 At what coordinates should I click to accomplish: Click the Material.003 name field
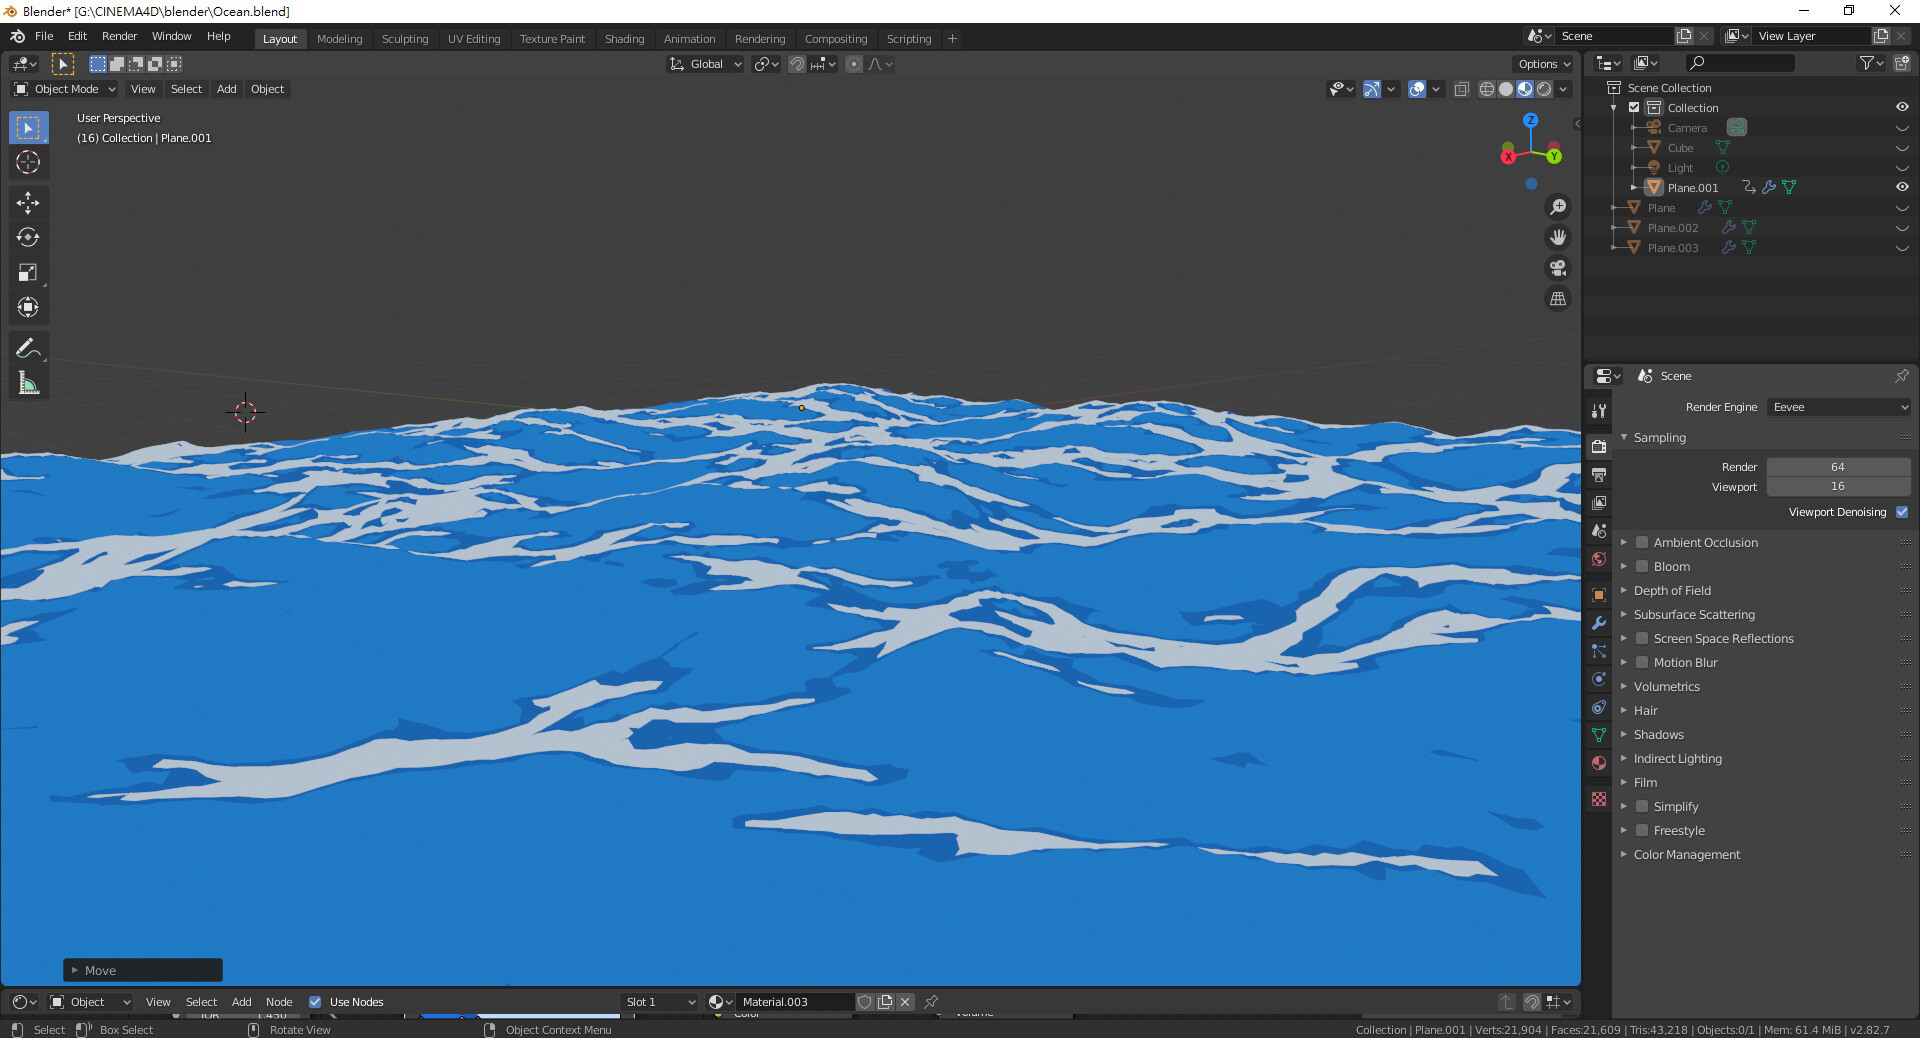coord(795,1002)
